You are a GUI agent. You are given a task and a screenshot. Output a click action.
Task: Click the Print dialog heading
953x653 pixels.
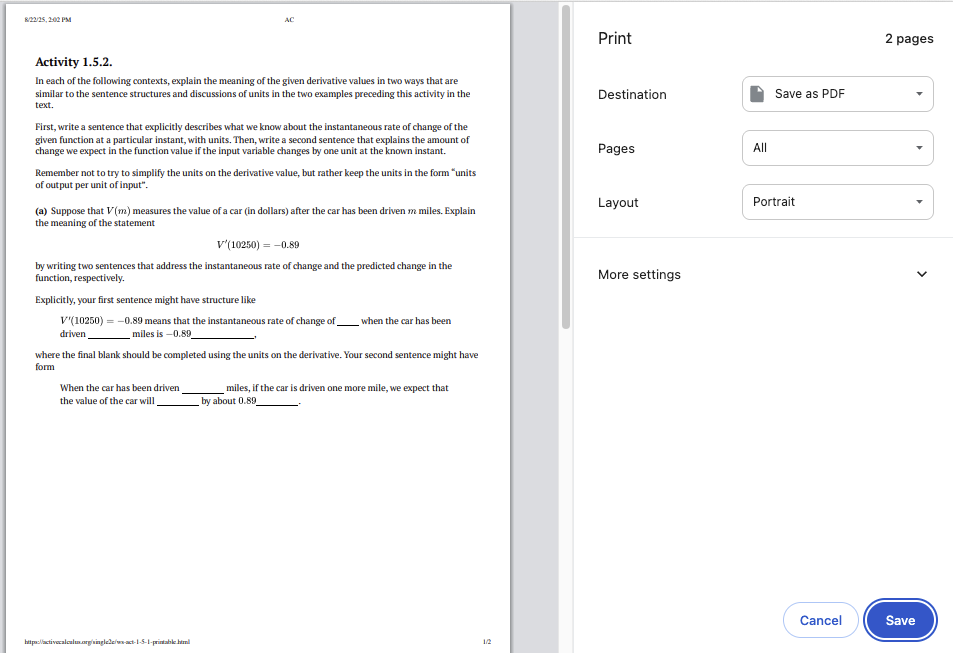pos(614,38)
